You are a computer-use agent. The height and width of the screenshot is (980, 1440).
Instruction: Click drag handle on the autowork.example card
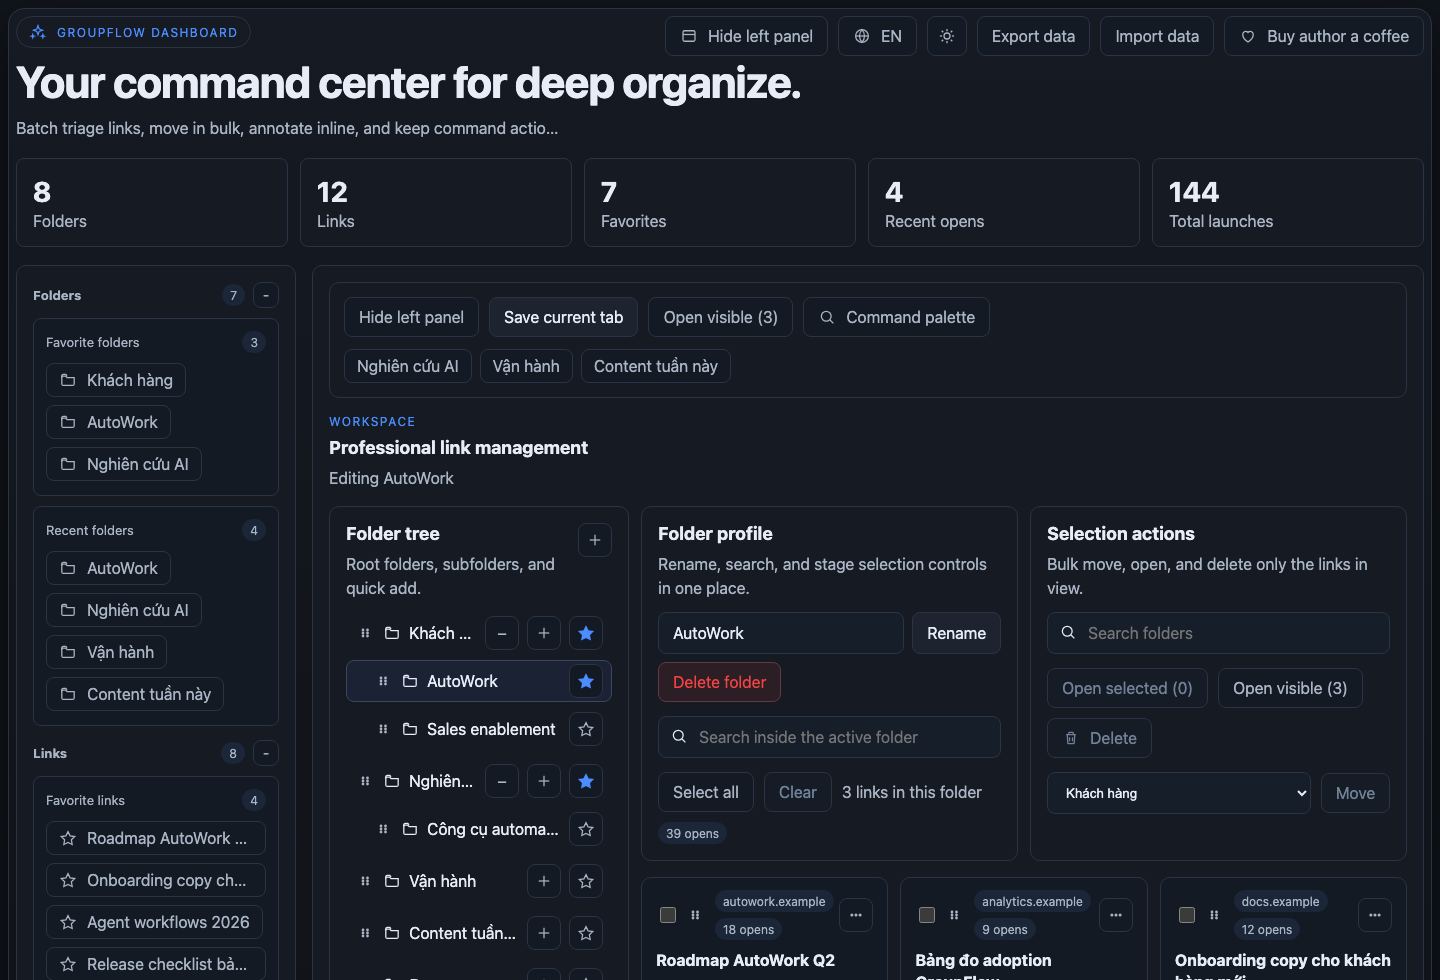(x=695, y=915)
